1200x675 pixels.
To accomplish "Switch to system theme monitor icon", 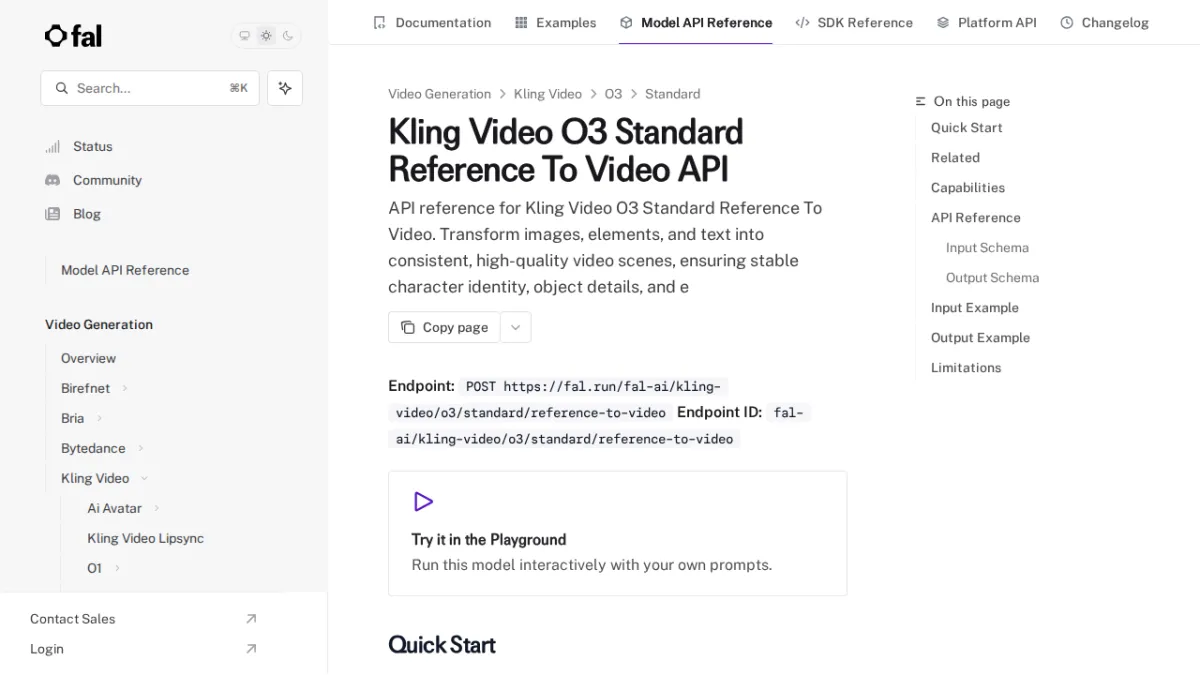I will pos(244,36).
